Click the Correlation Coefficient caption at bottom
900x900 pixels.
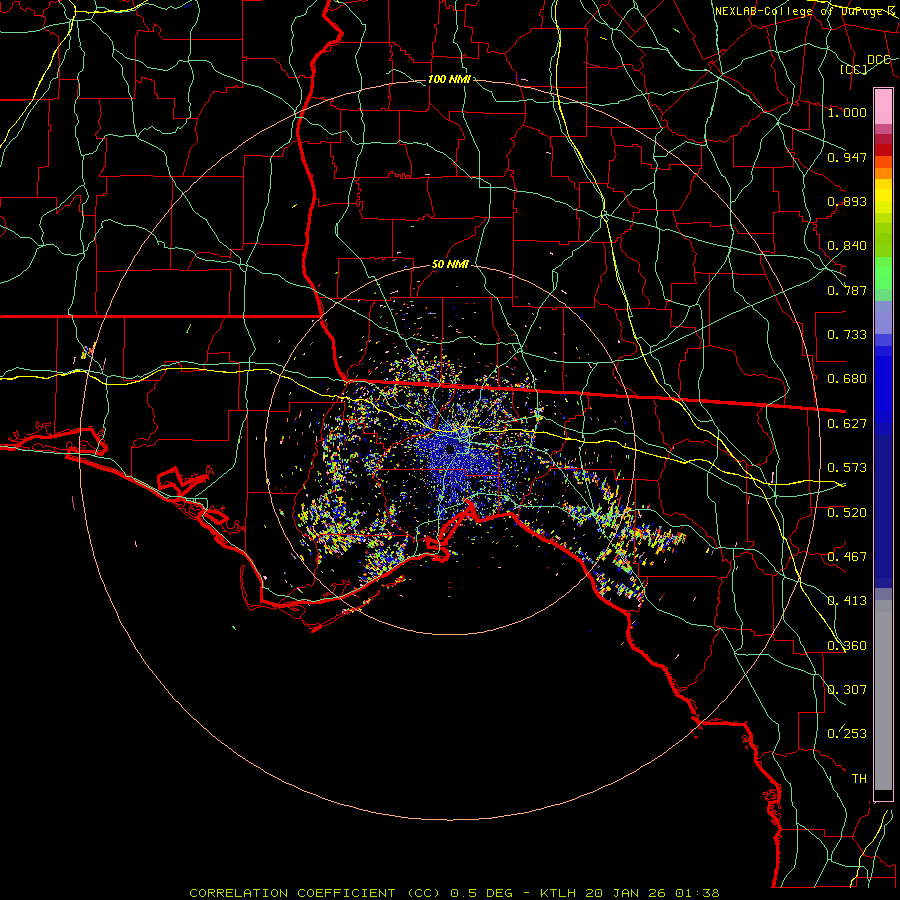[454, 893]
